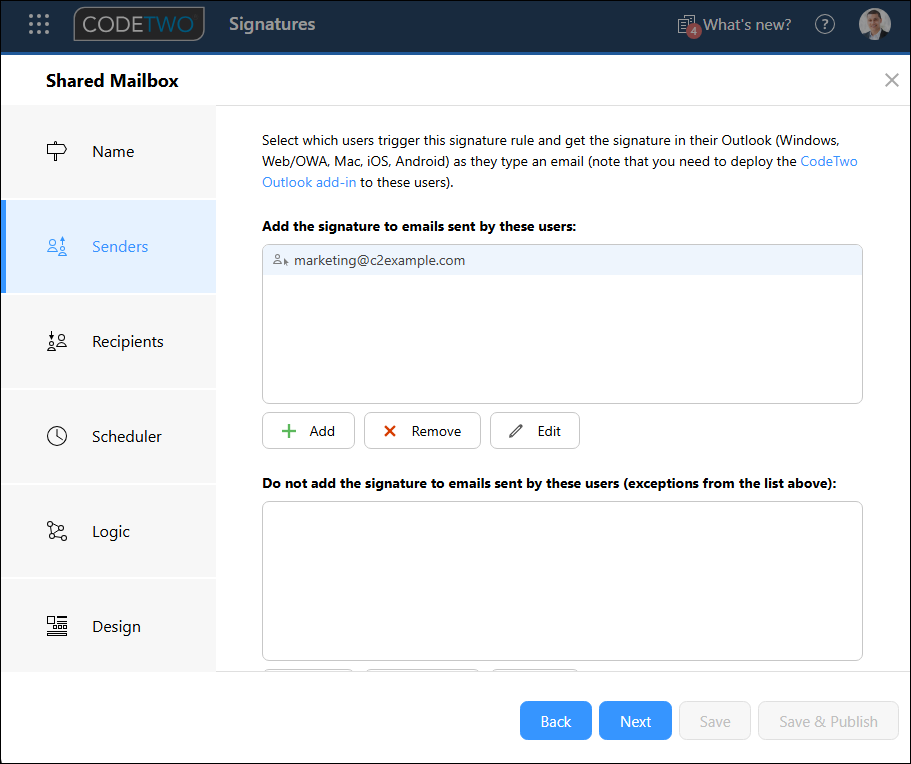Go to the Name step
Image resolution: width=911 pixels, height=764 pixels.
pyautogui.click(x=108, y=152)
